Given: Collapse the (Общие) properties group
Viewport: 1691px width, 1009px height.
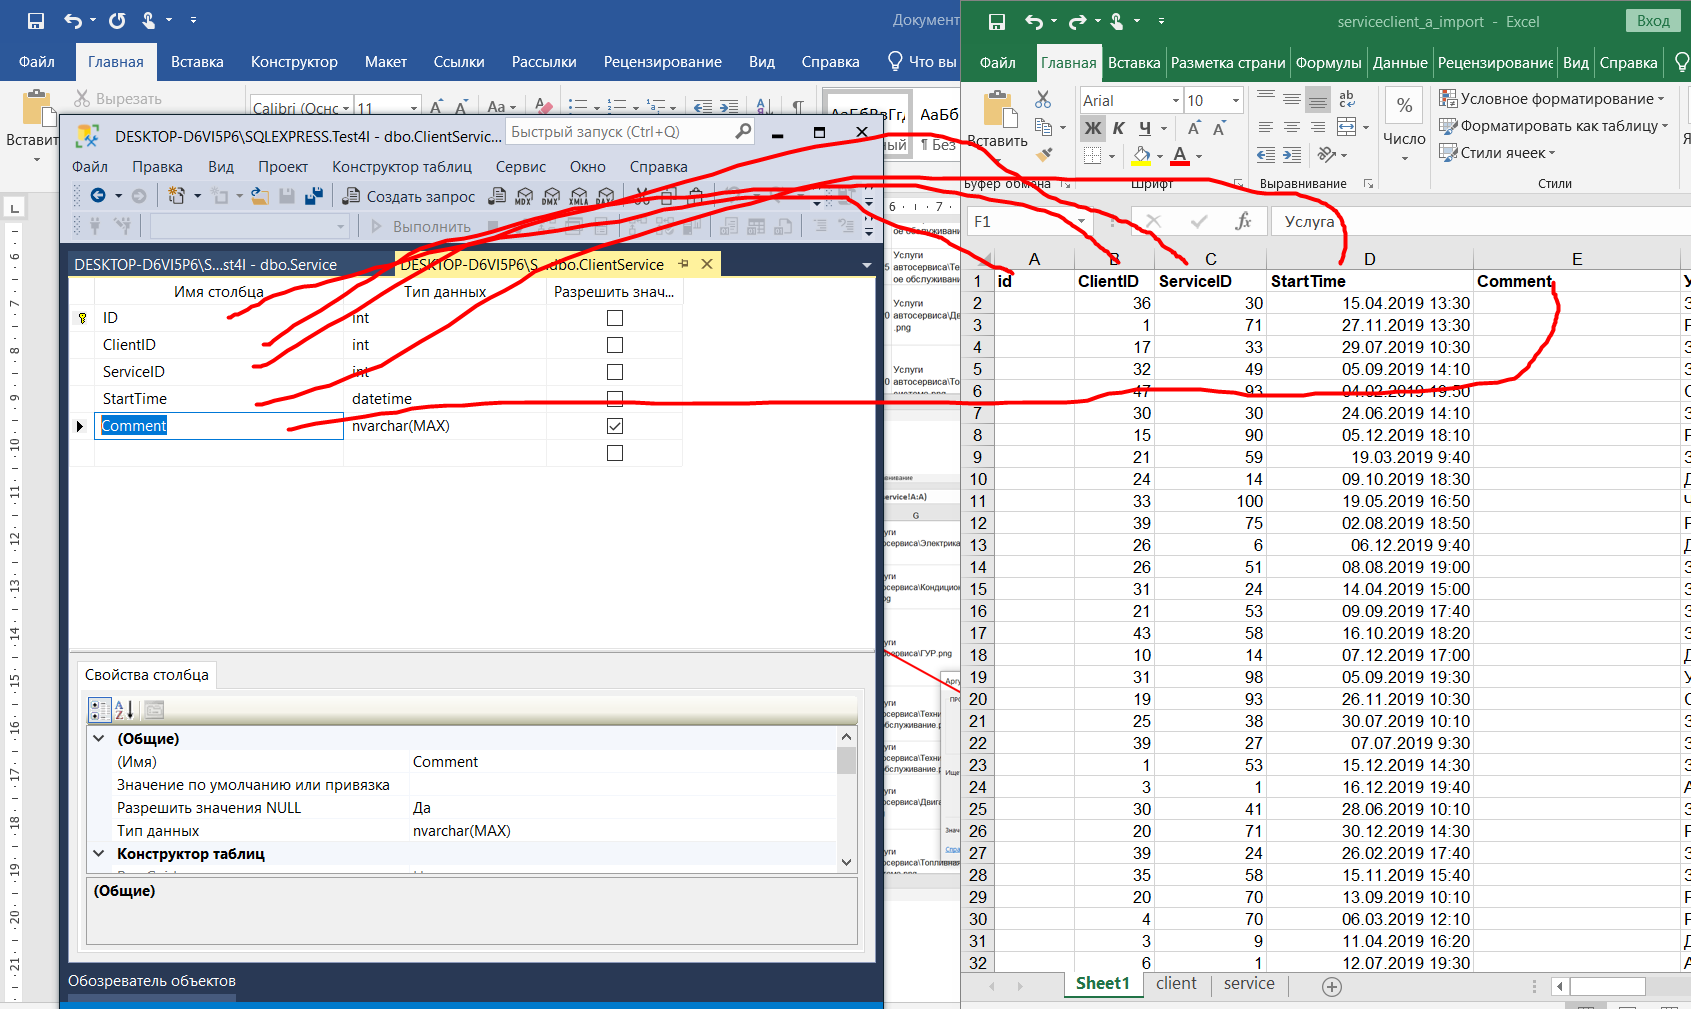Looking at the screenshot, I should point(99,738).
